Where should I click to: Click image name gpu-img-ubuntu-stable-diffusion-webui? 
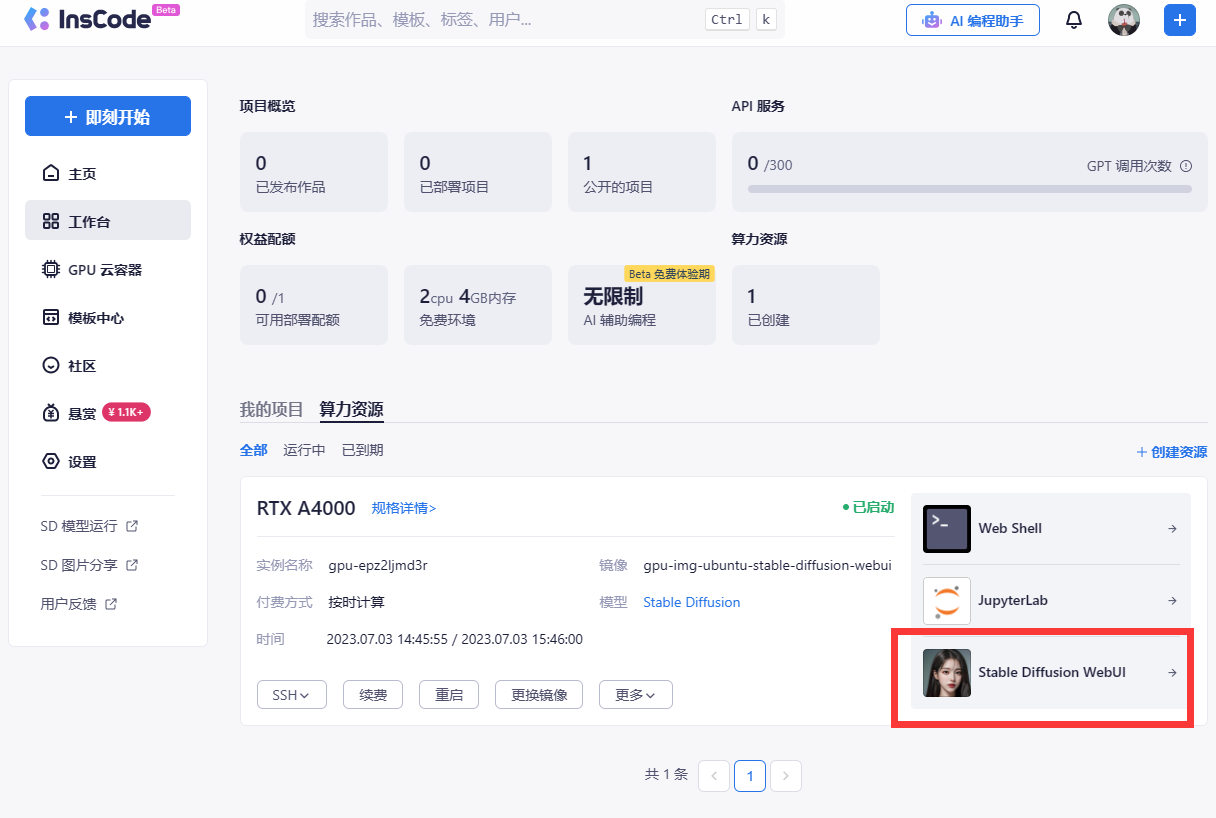(x=767, y=565)
